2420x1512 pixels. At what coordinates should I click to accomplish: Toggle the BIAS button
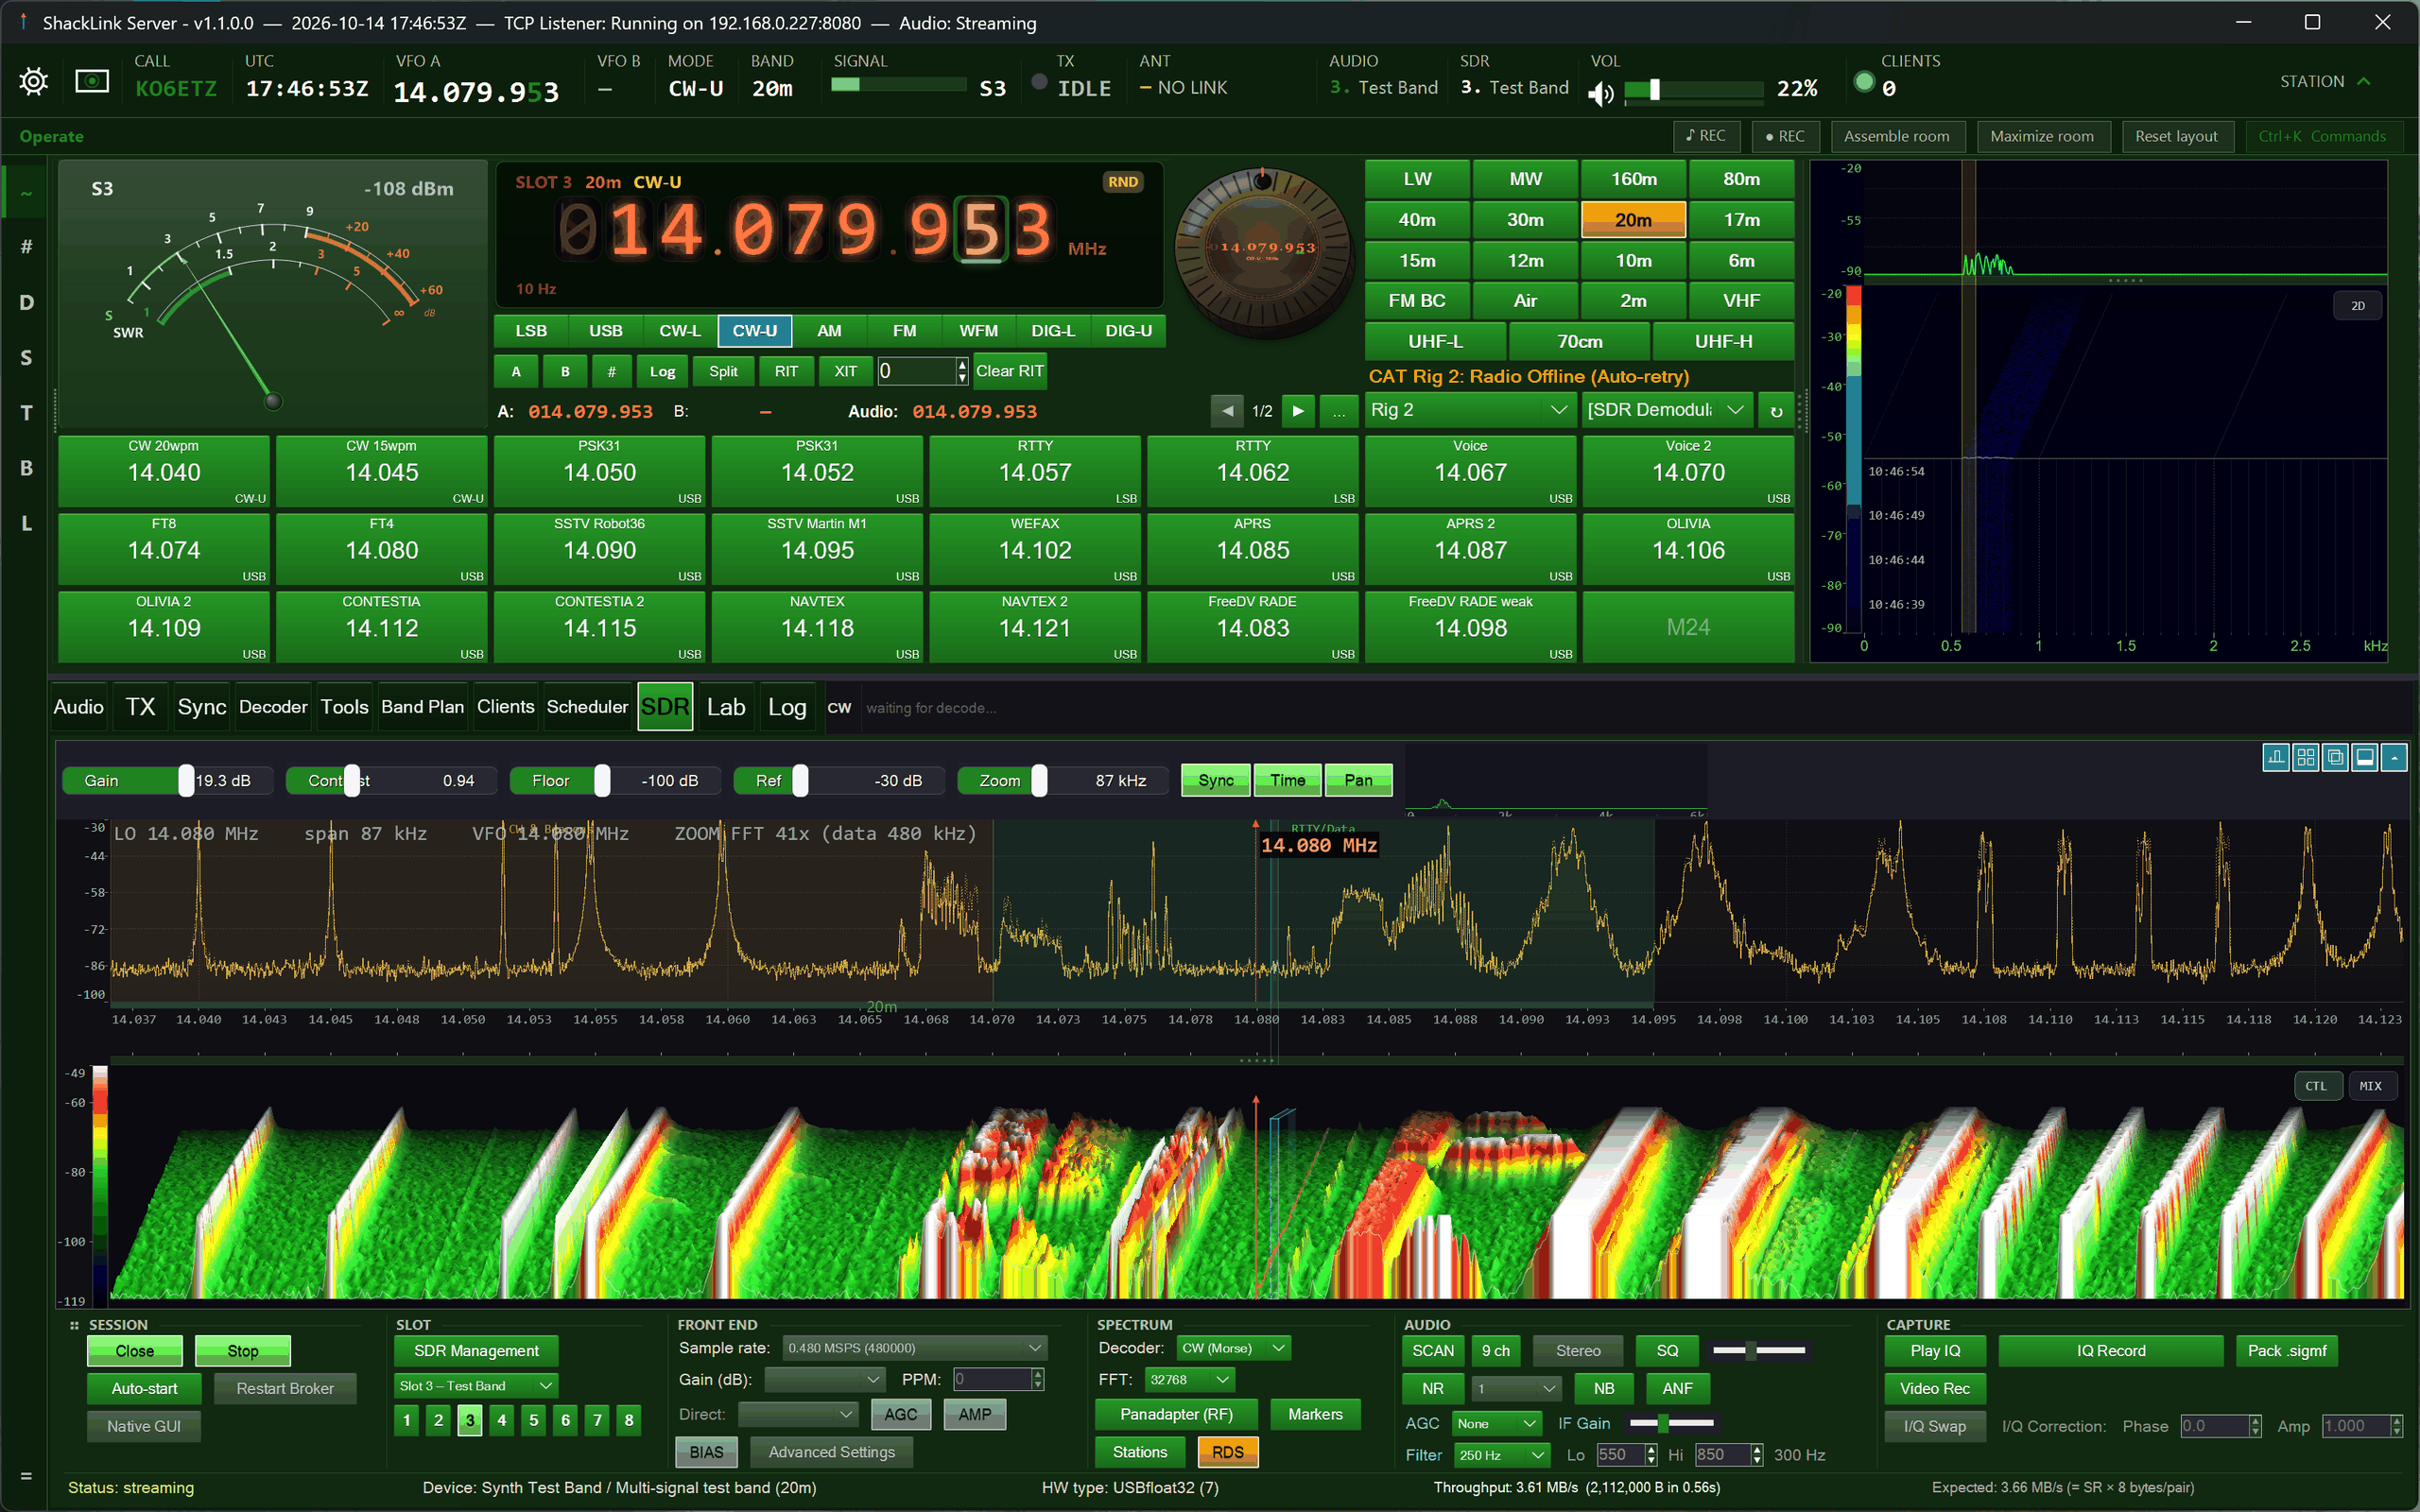[x=706, y=1453]
